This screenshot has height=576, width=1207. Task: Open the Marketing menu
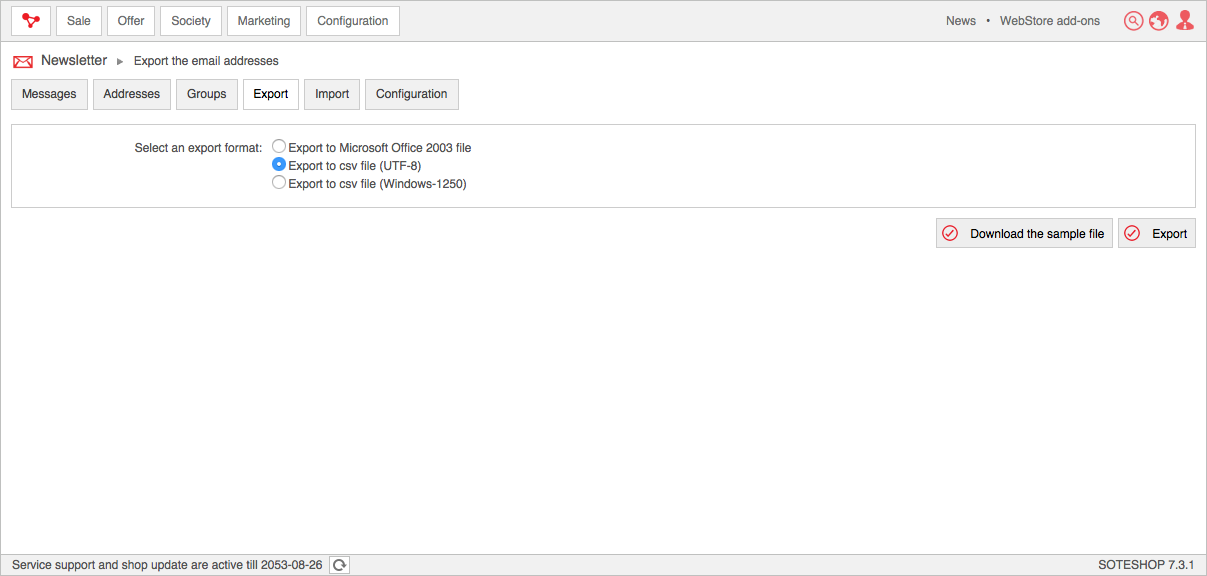point(264,21)
